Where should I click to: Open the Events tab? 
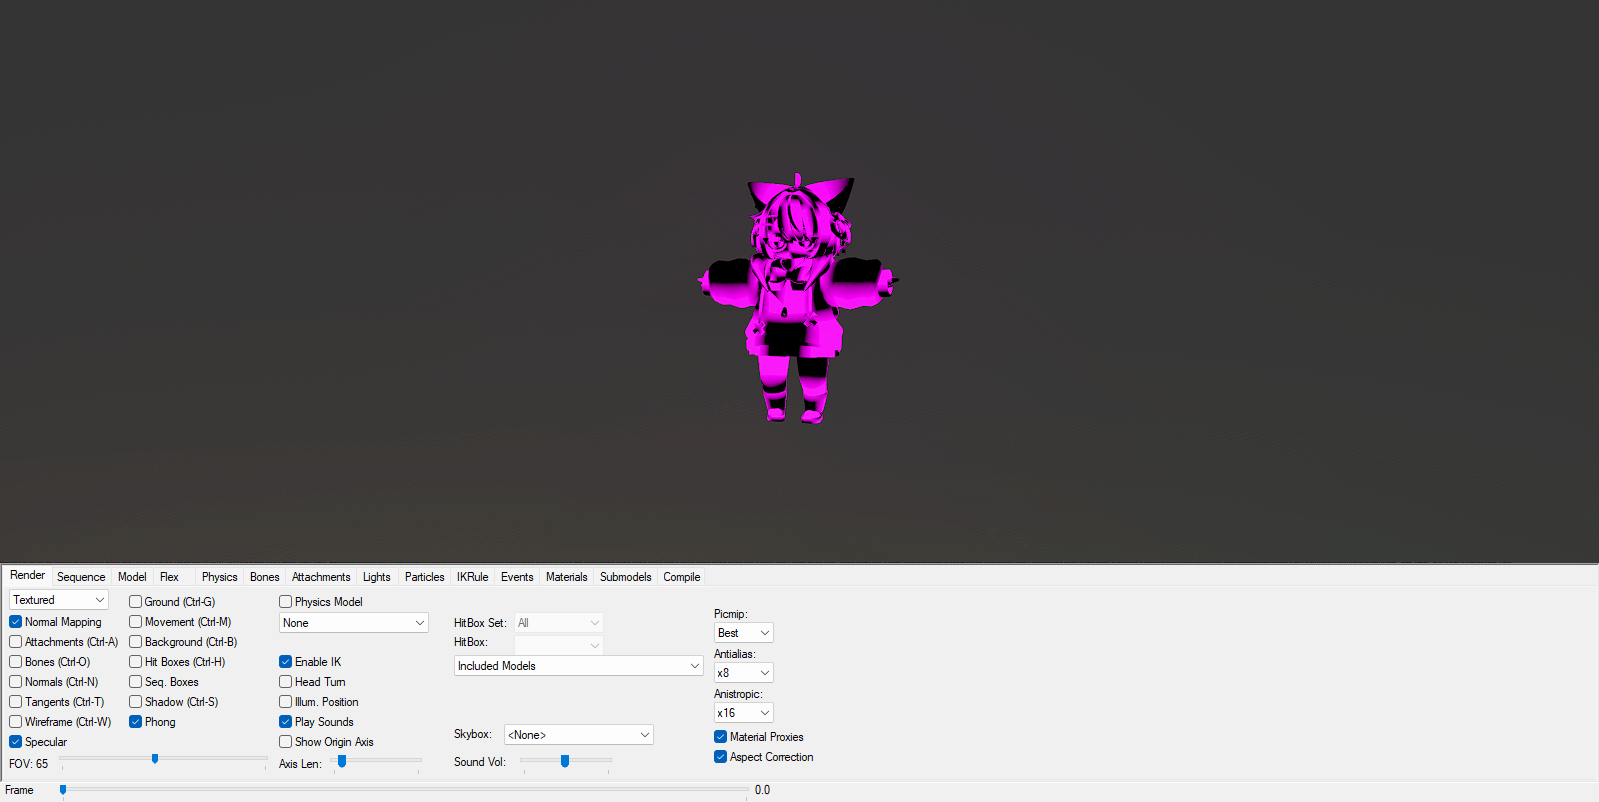tap(517, 577)
